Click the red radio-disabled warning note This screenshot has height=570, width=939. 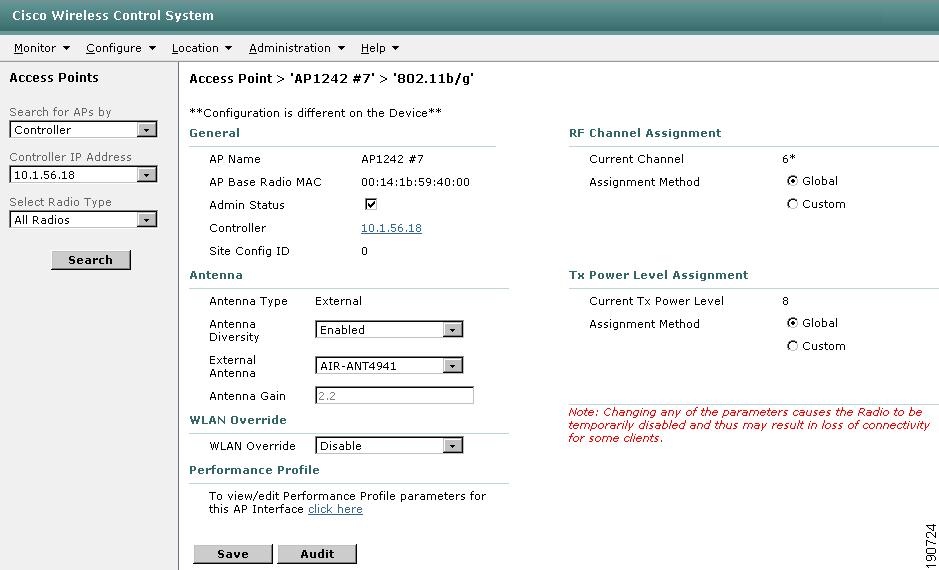click(x=749, y=425)
